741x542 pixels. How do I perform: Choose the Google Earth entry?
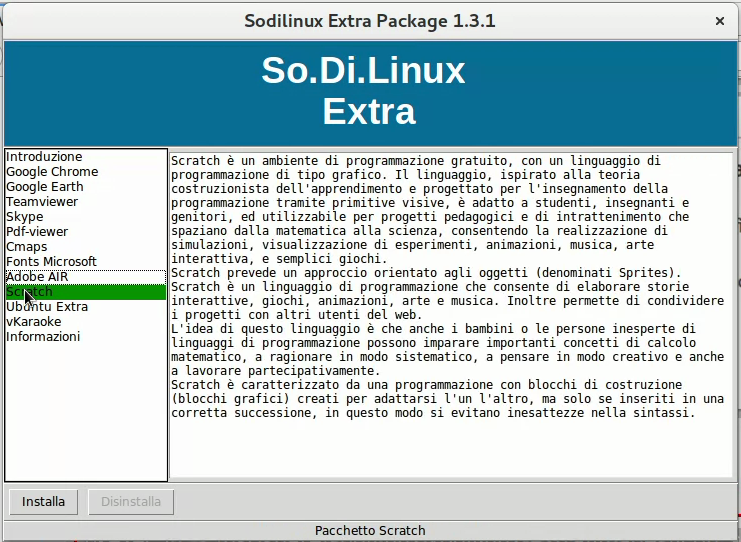[46, 187]
